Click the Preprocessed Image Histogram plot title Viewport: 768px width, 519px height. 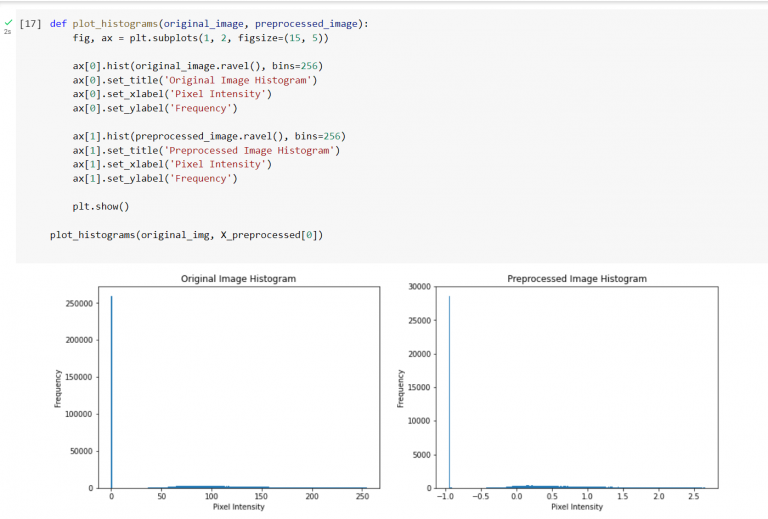pyautogui.click(x=577, y=278)
